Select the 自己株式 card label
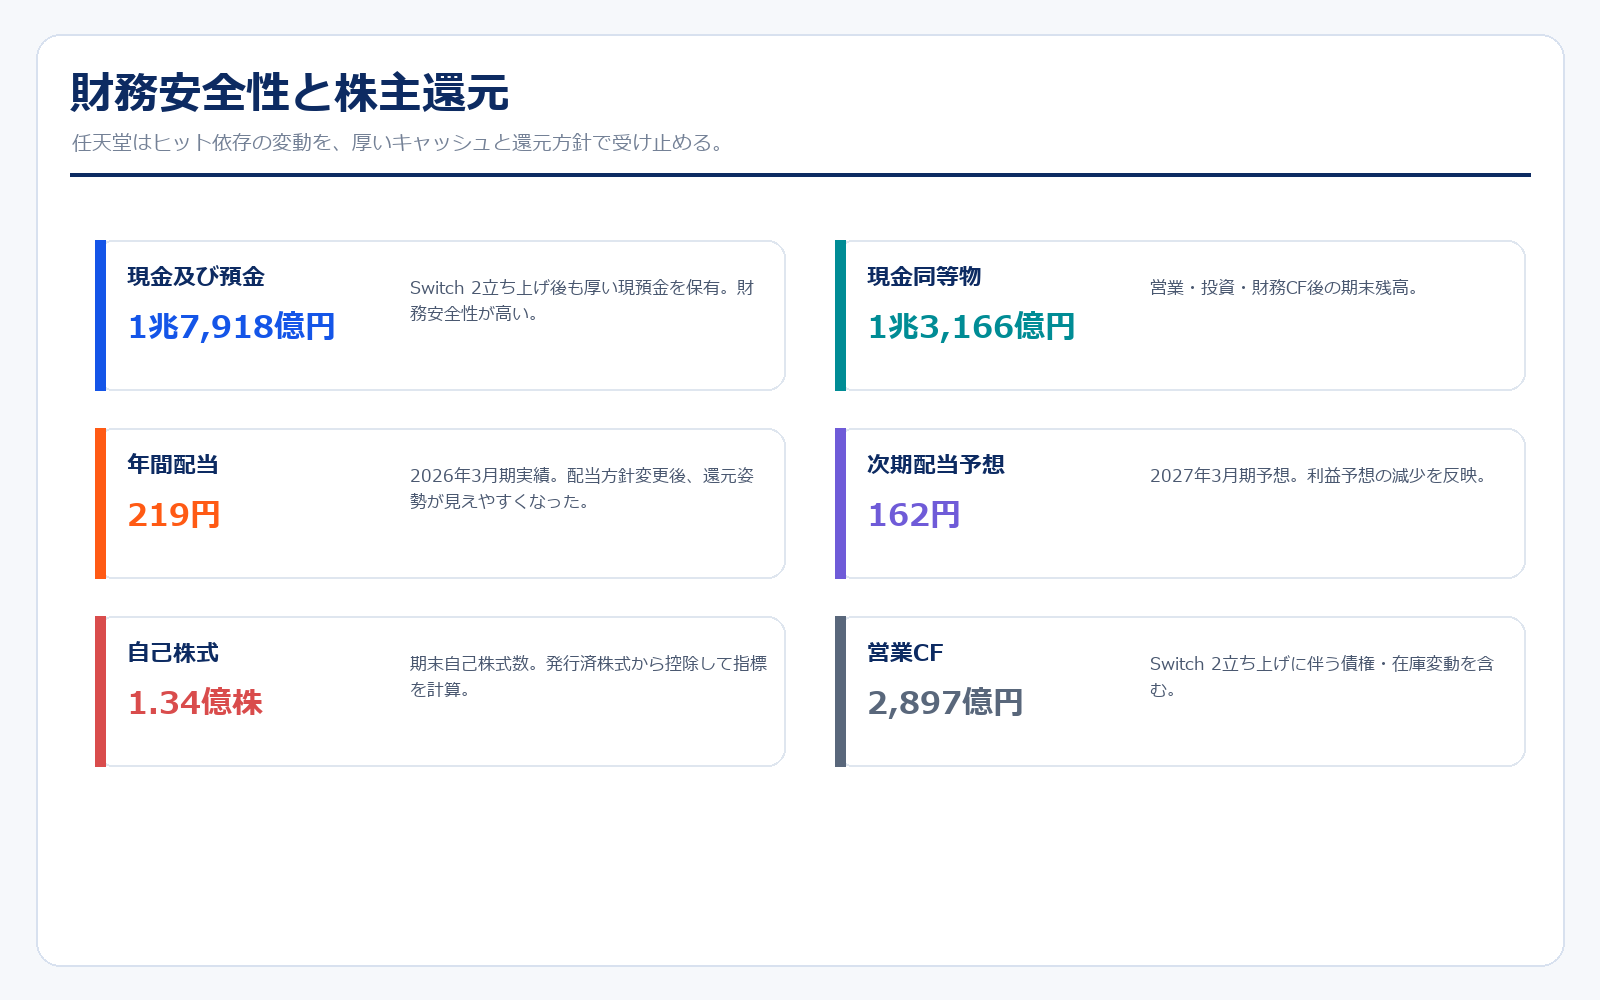 point(173,652)
